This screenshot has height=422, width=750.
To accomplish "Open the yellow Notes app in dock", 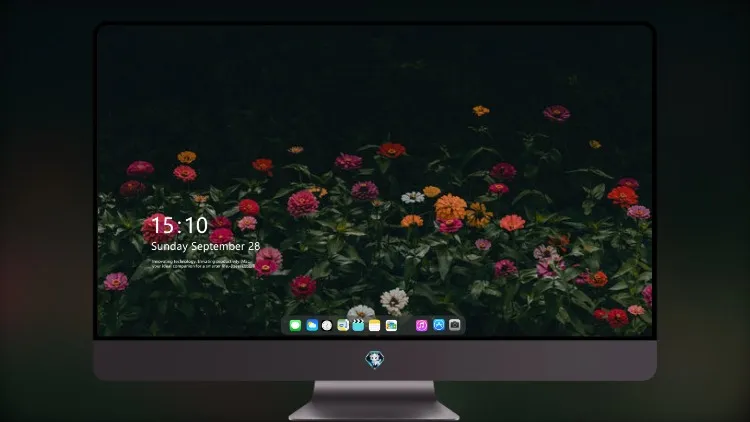I will tap(375, 325).
